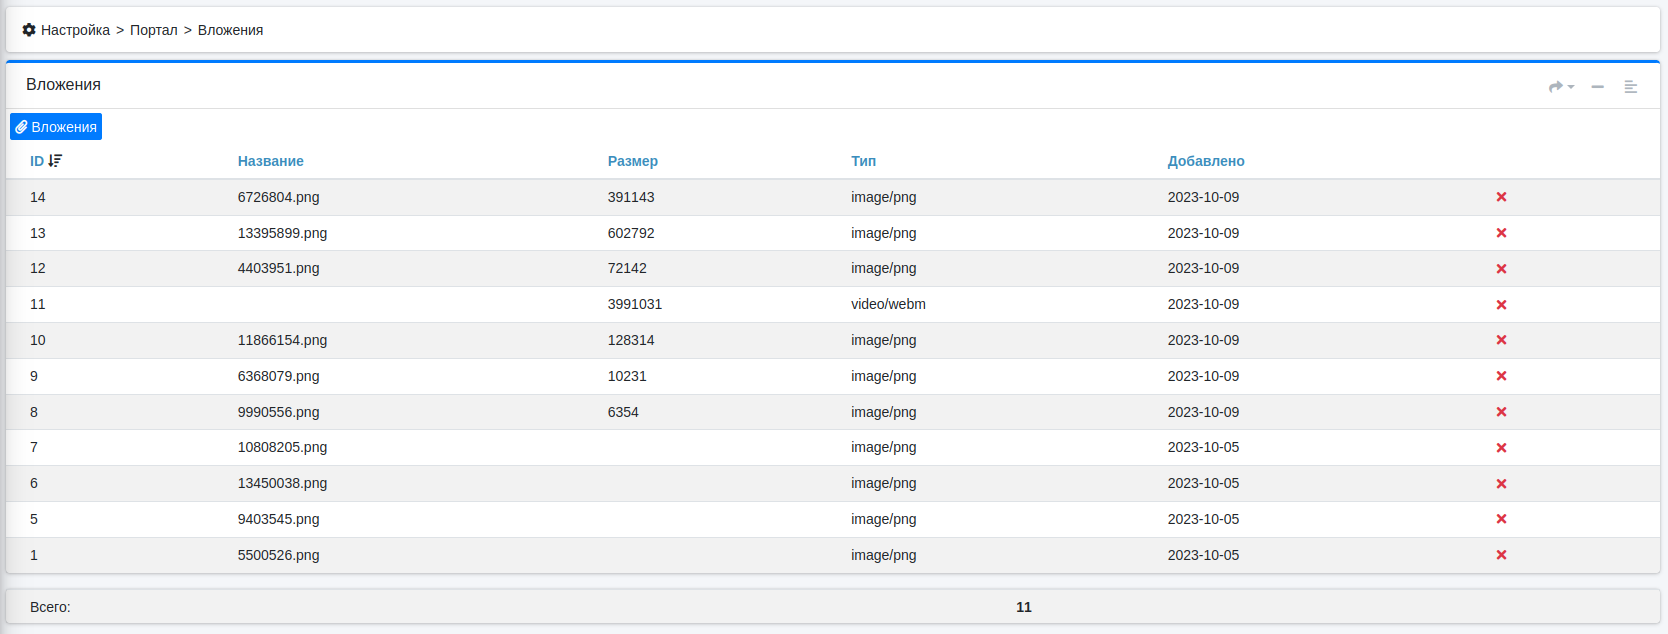Screen dimensions: 1668x634
Task: Remove the video/webm attachment row 11
Action: [1500, 305]
